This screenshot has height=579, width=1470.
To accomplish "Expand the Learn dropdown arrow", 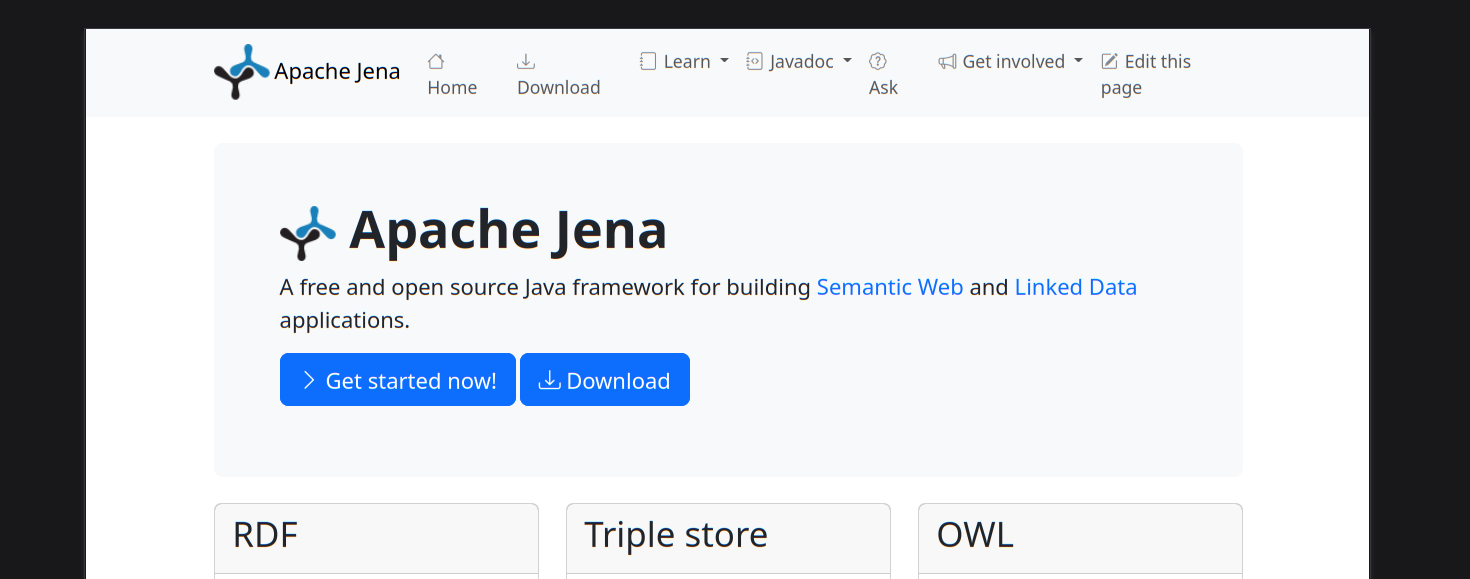I will click(724, 61).
